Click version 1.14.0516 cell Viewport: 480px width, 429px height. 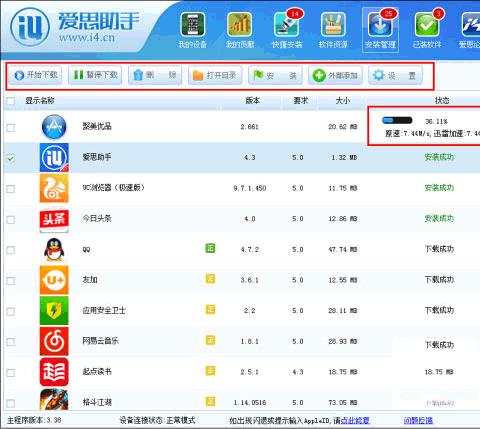coord(250,403)
